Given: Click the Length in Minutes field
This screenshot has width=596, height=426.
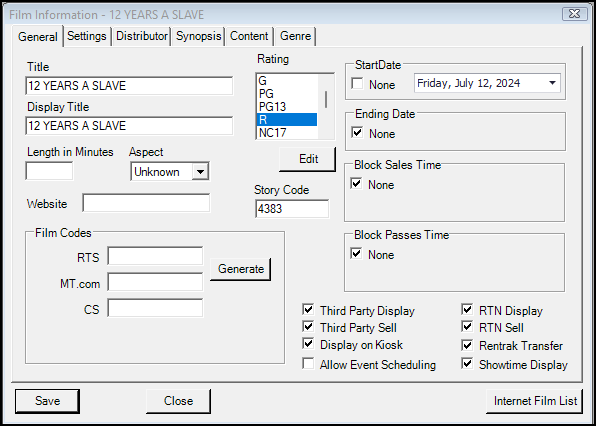Looking at the screenshot, I should pos(49,171).
